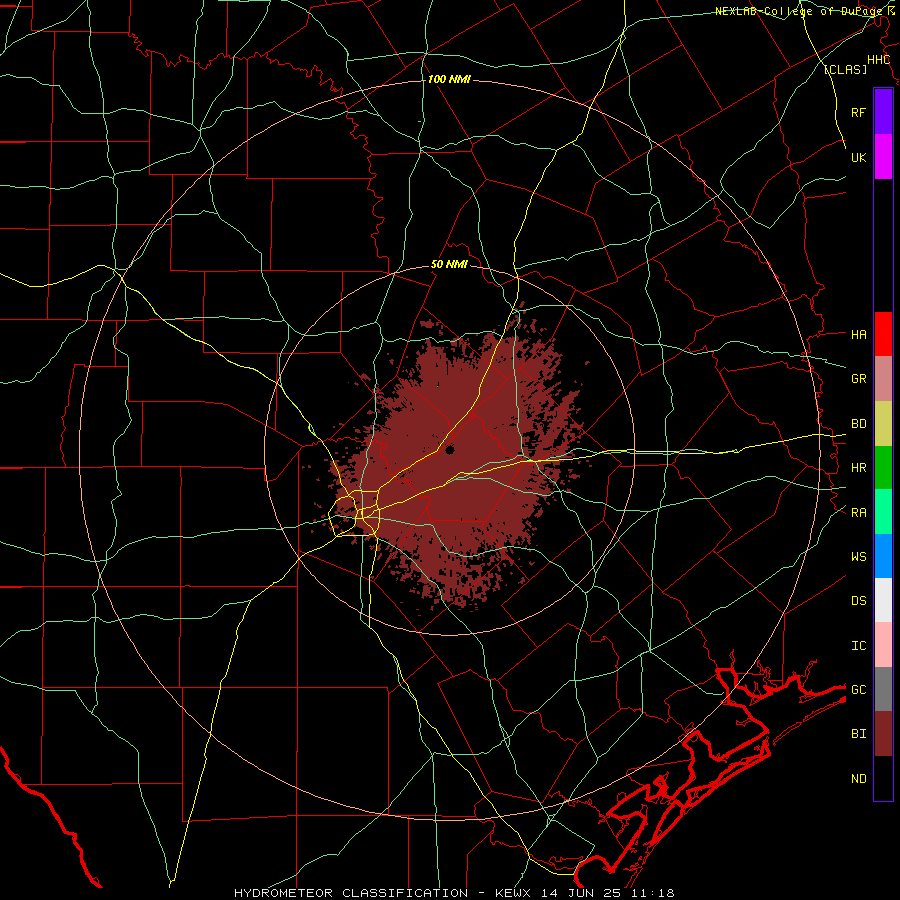Click the IC light pink legend swatch
The width and height of the screenshot is (900, 900).
coord(883,645)
